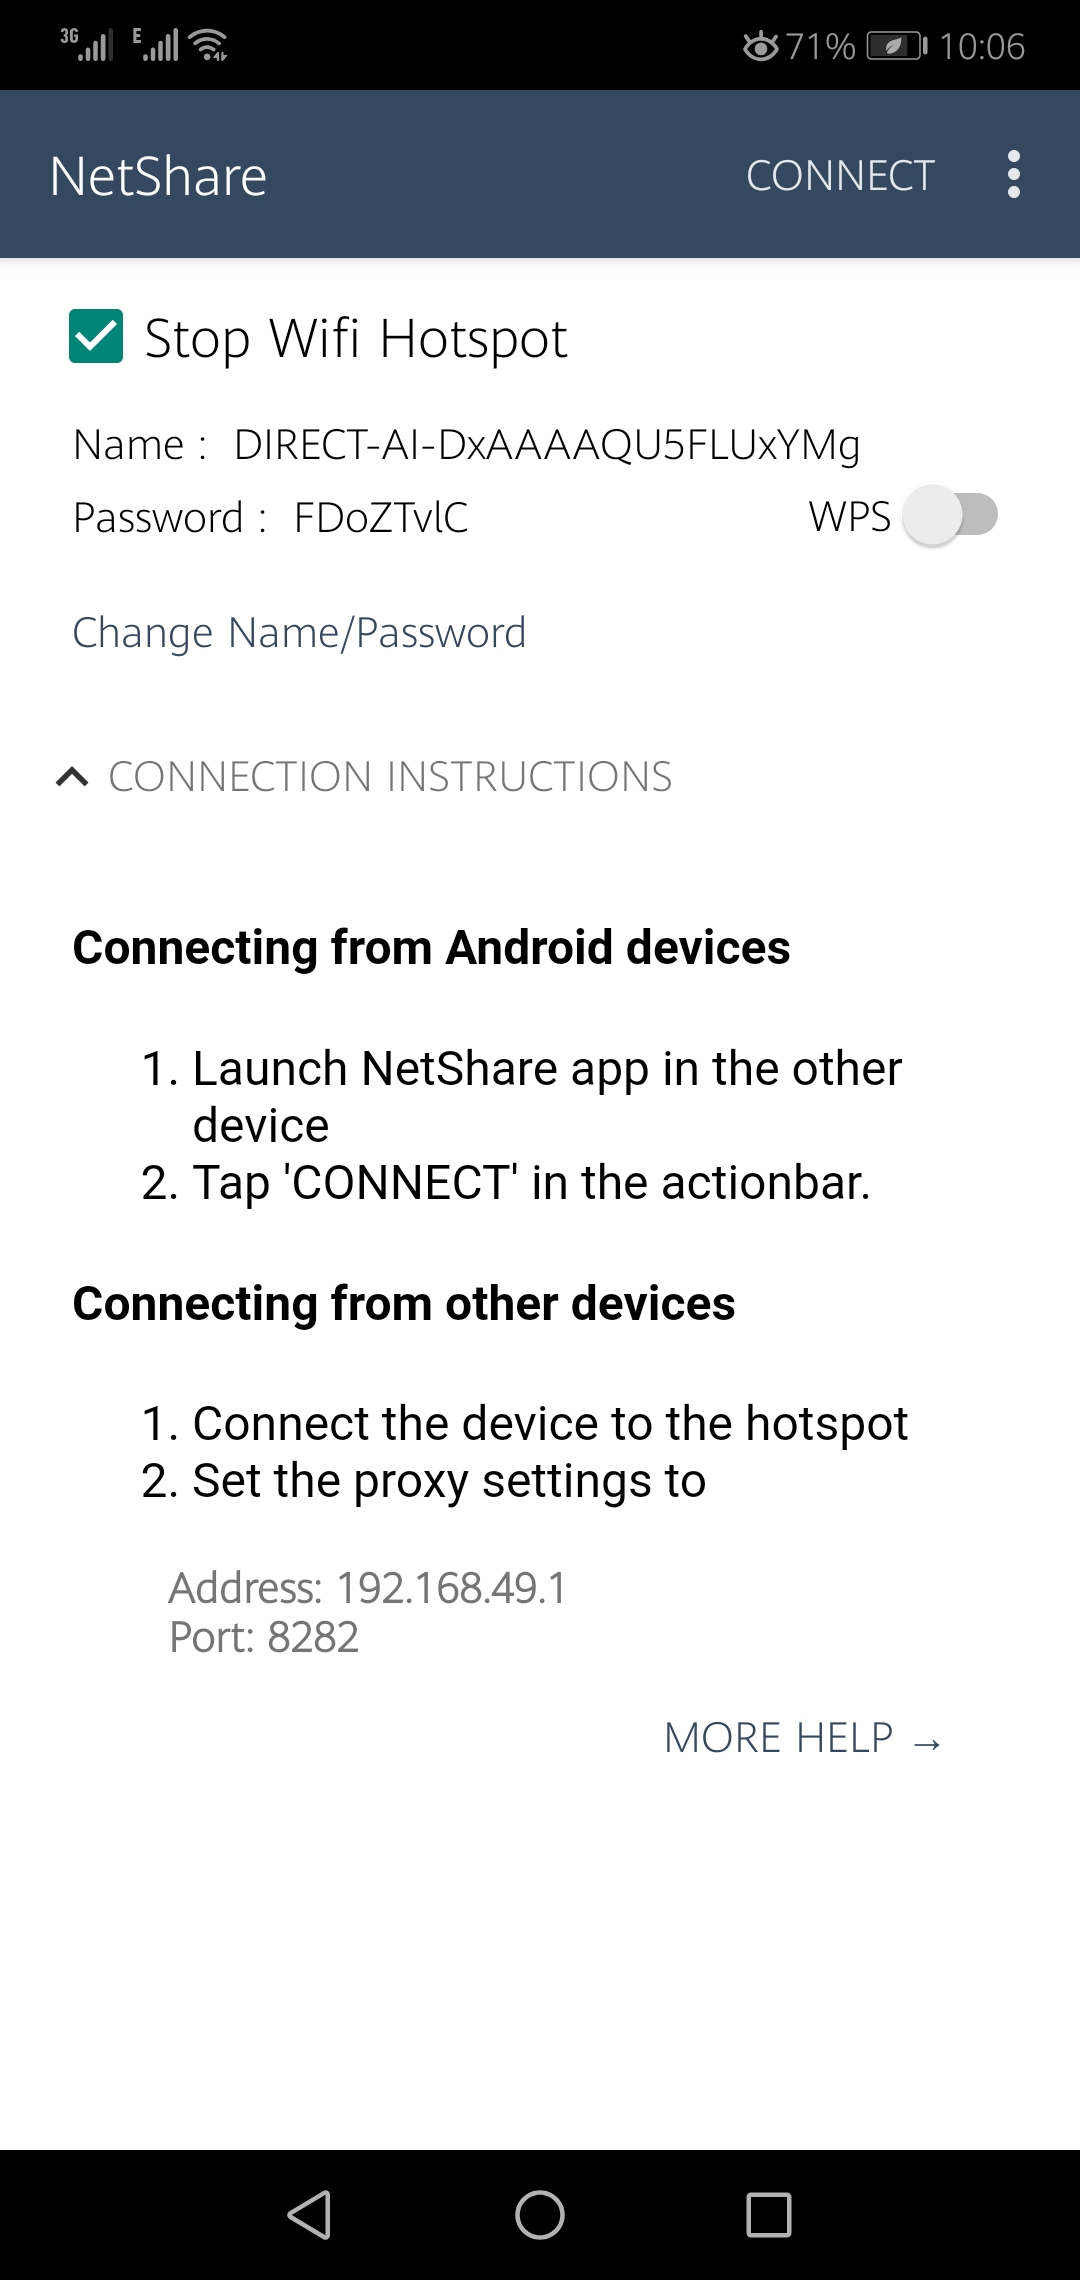Tap the eye comfort status icon
This screenshot has width=1080, height=2280.
pyautogui.click(x=760, y=46)
